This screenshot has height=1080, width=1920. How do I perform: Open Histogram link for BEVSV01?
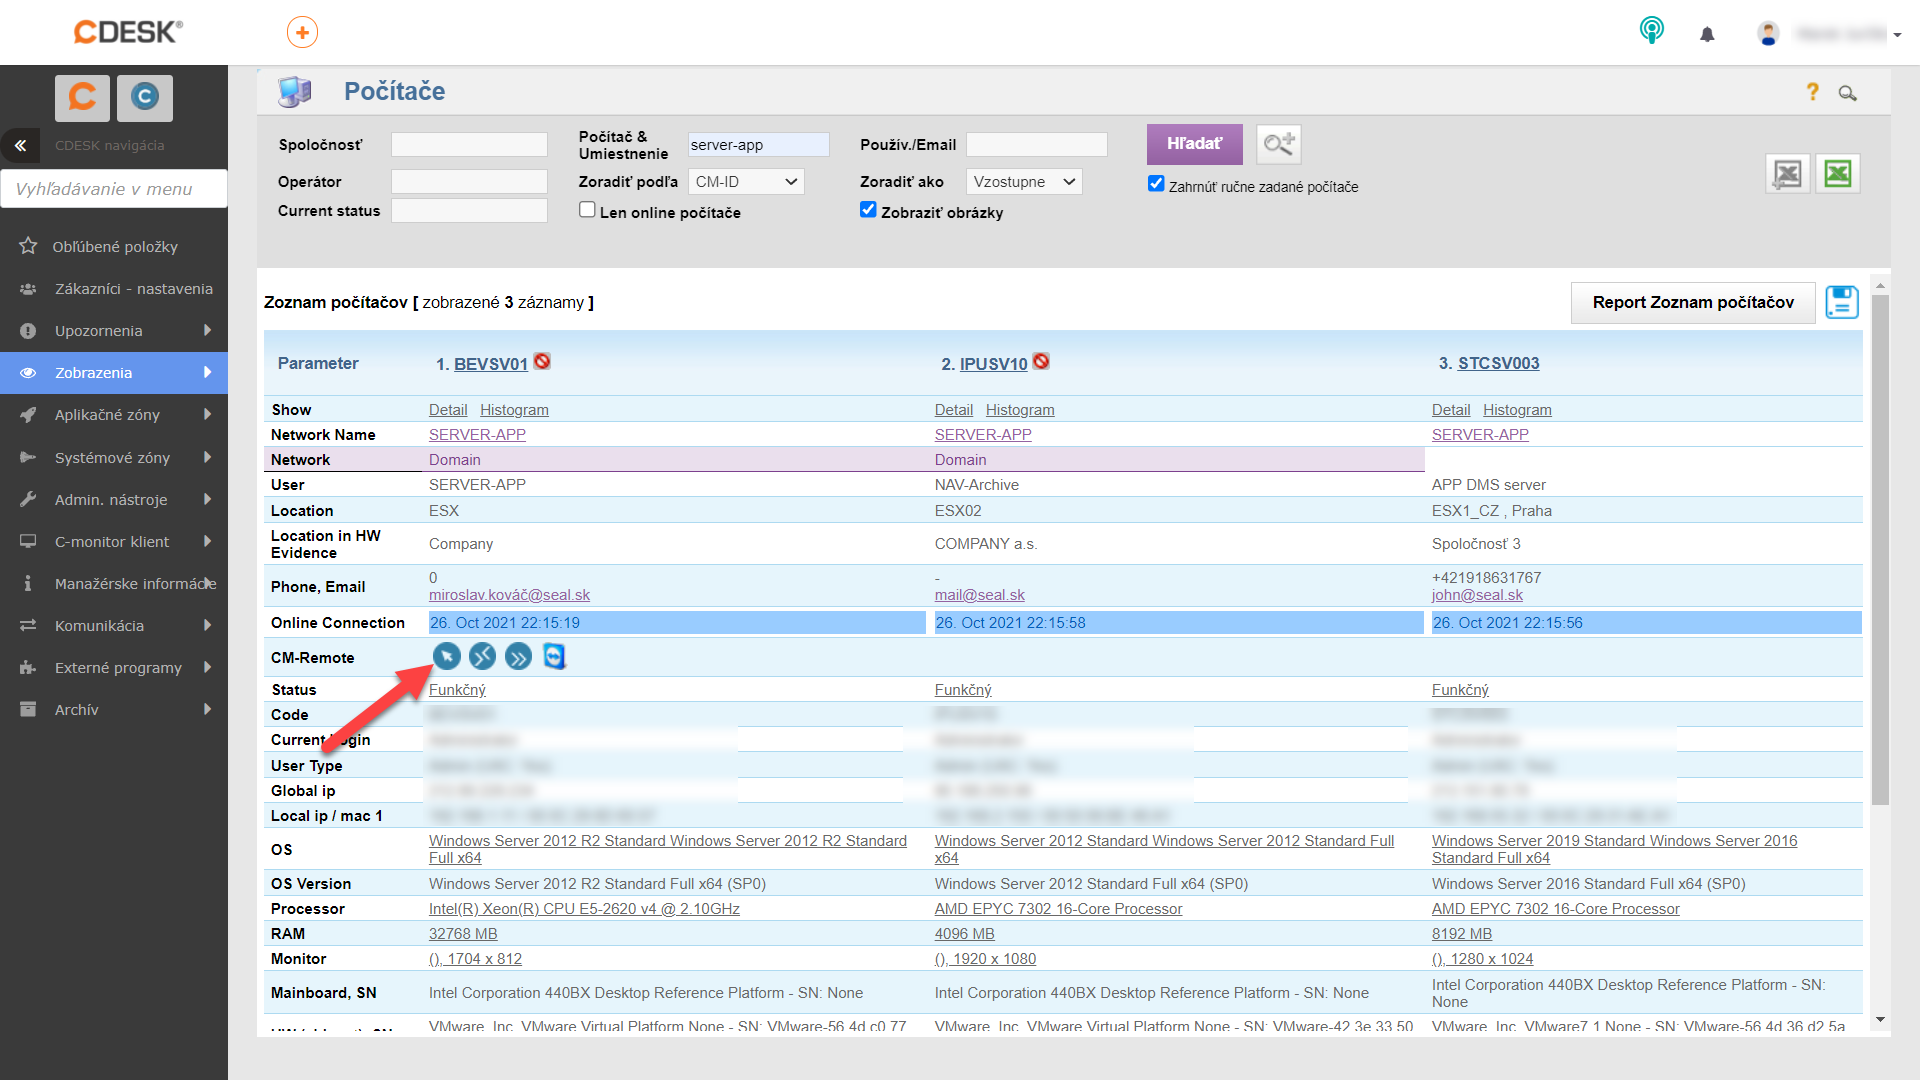coord(514,410)
